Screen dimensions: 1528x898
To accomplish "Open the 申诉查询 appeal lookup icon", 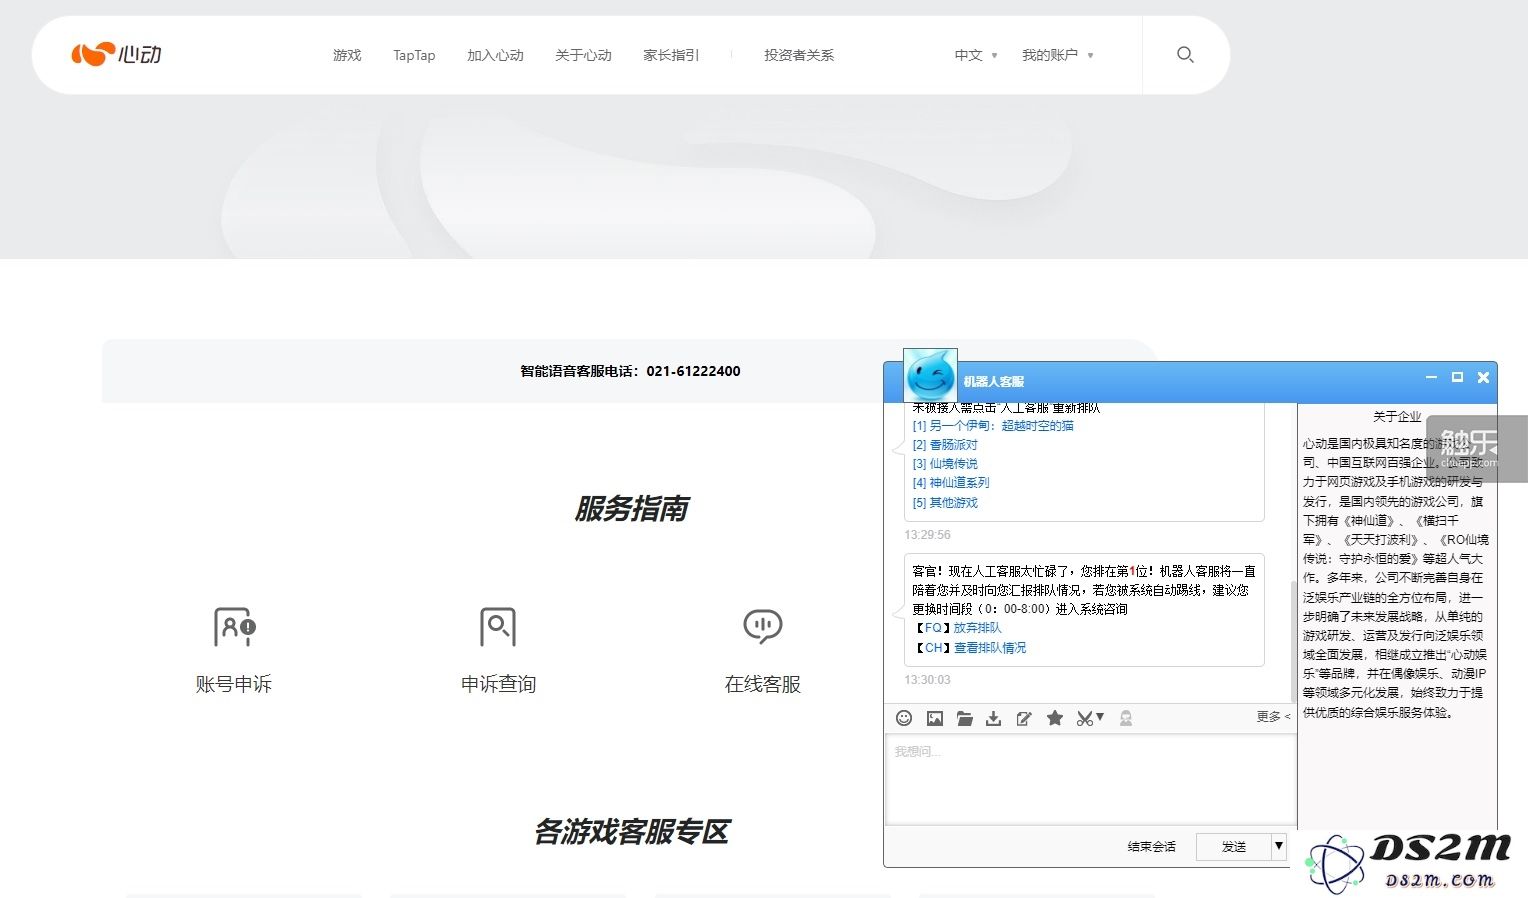I will pyautogui.click(x=498, y=627).
